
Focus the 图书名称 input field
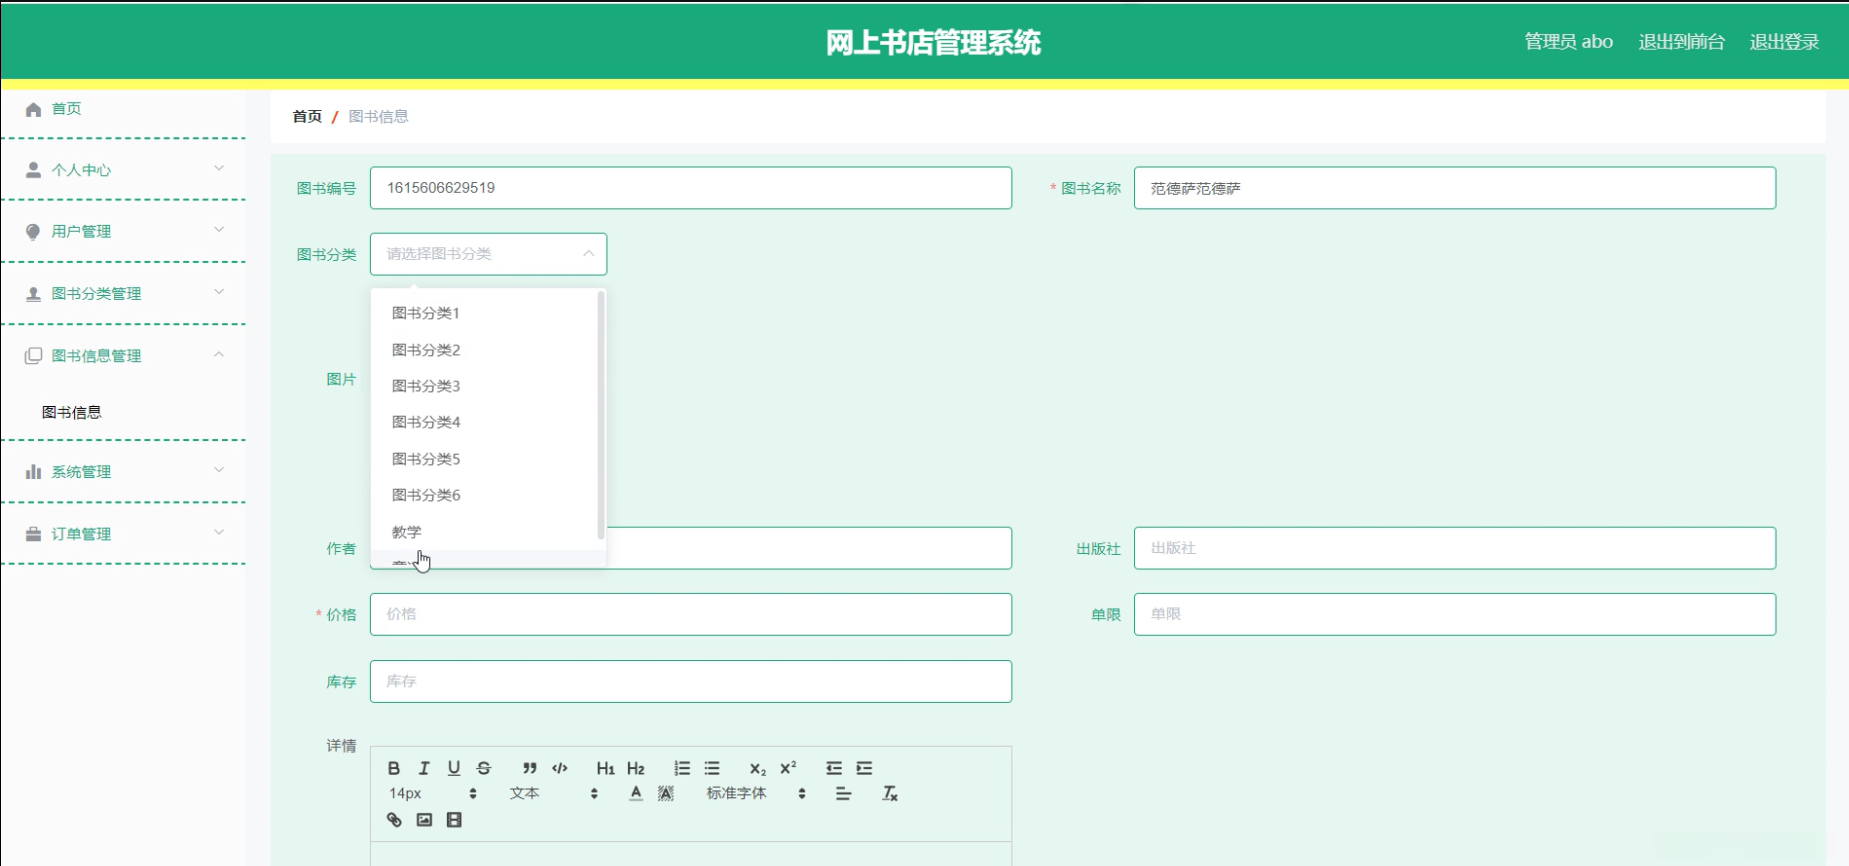1455,188
